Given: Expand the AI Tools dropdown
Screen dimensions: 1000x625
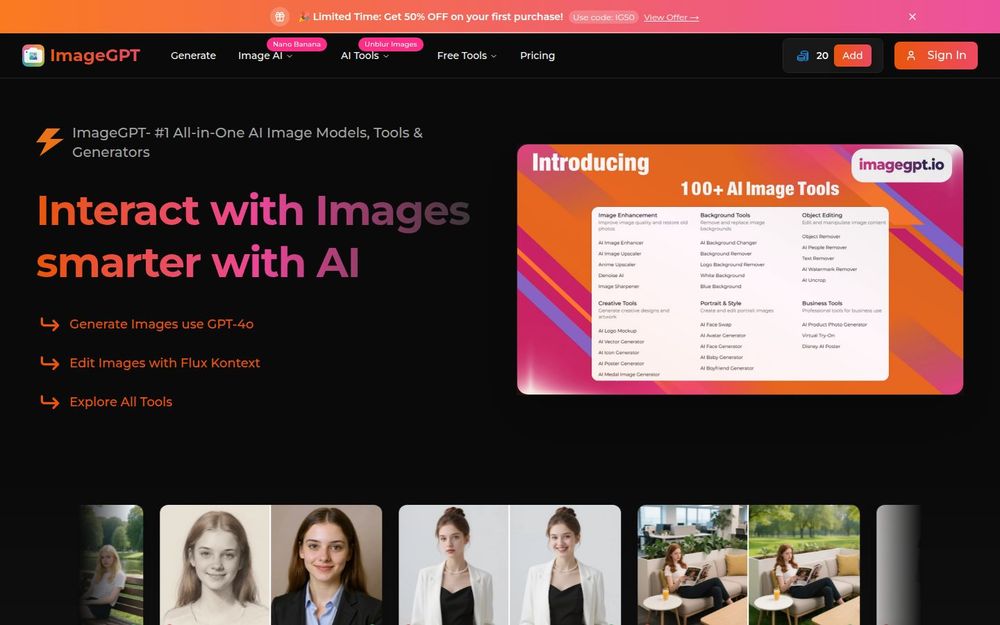Looking at the screenshot, I should coord(362,56).
